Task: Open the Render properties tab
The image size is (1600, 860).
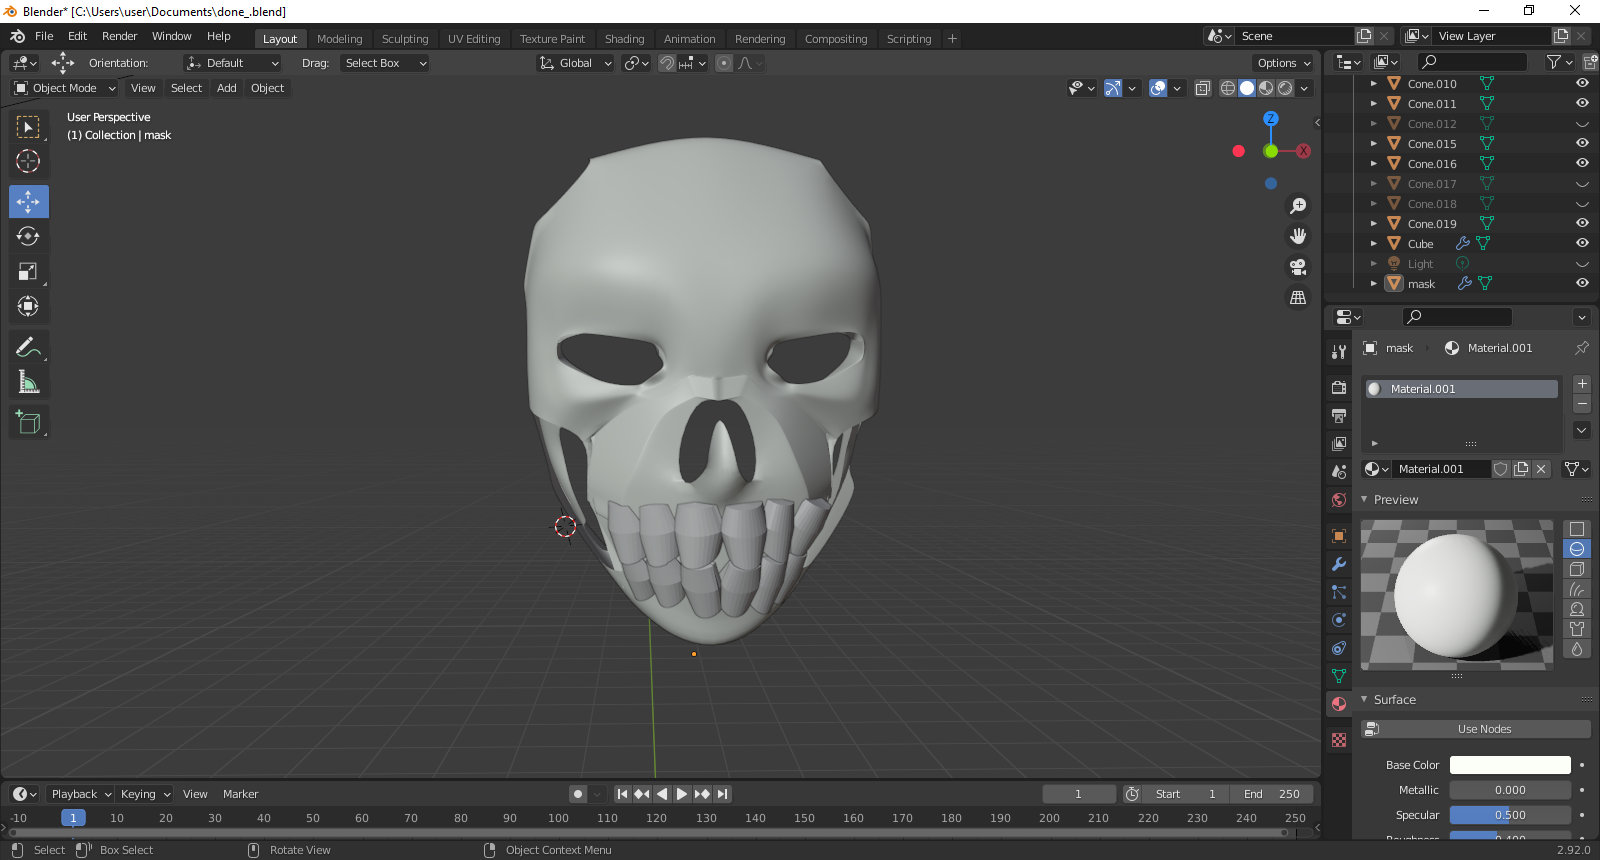Action: [x=1339, y=387]
